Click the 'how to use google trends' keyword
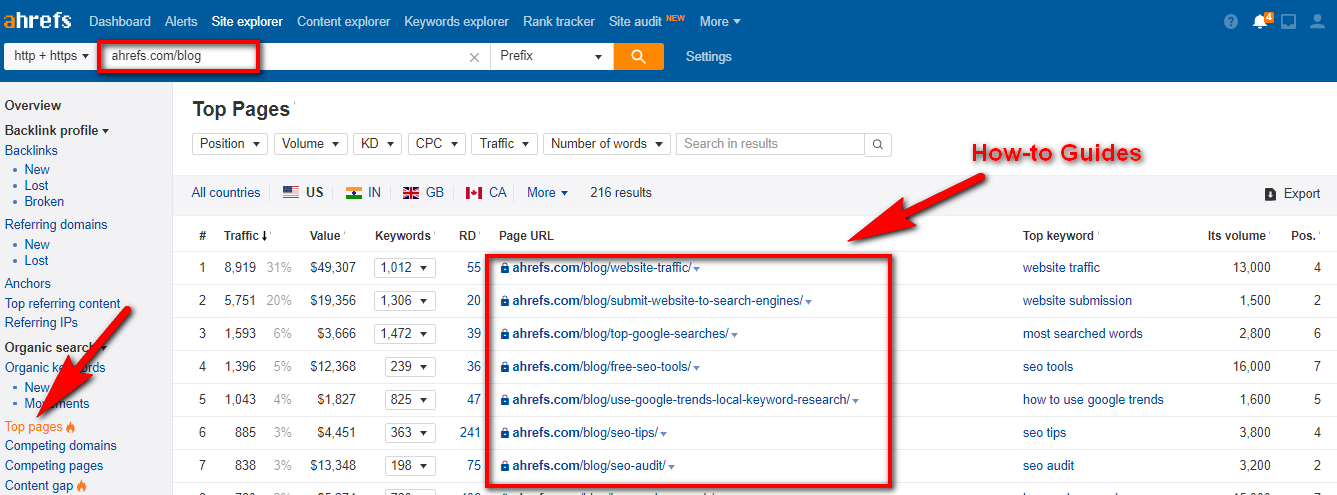This screenshot has width=1337, height=495. [x=1093, y=400]
